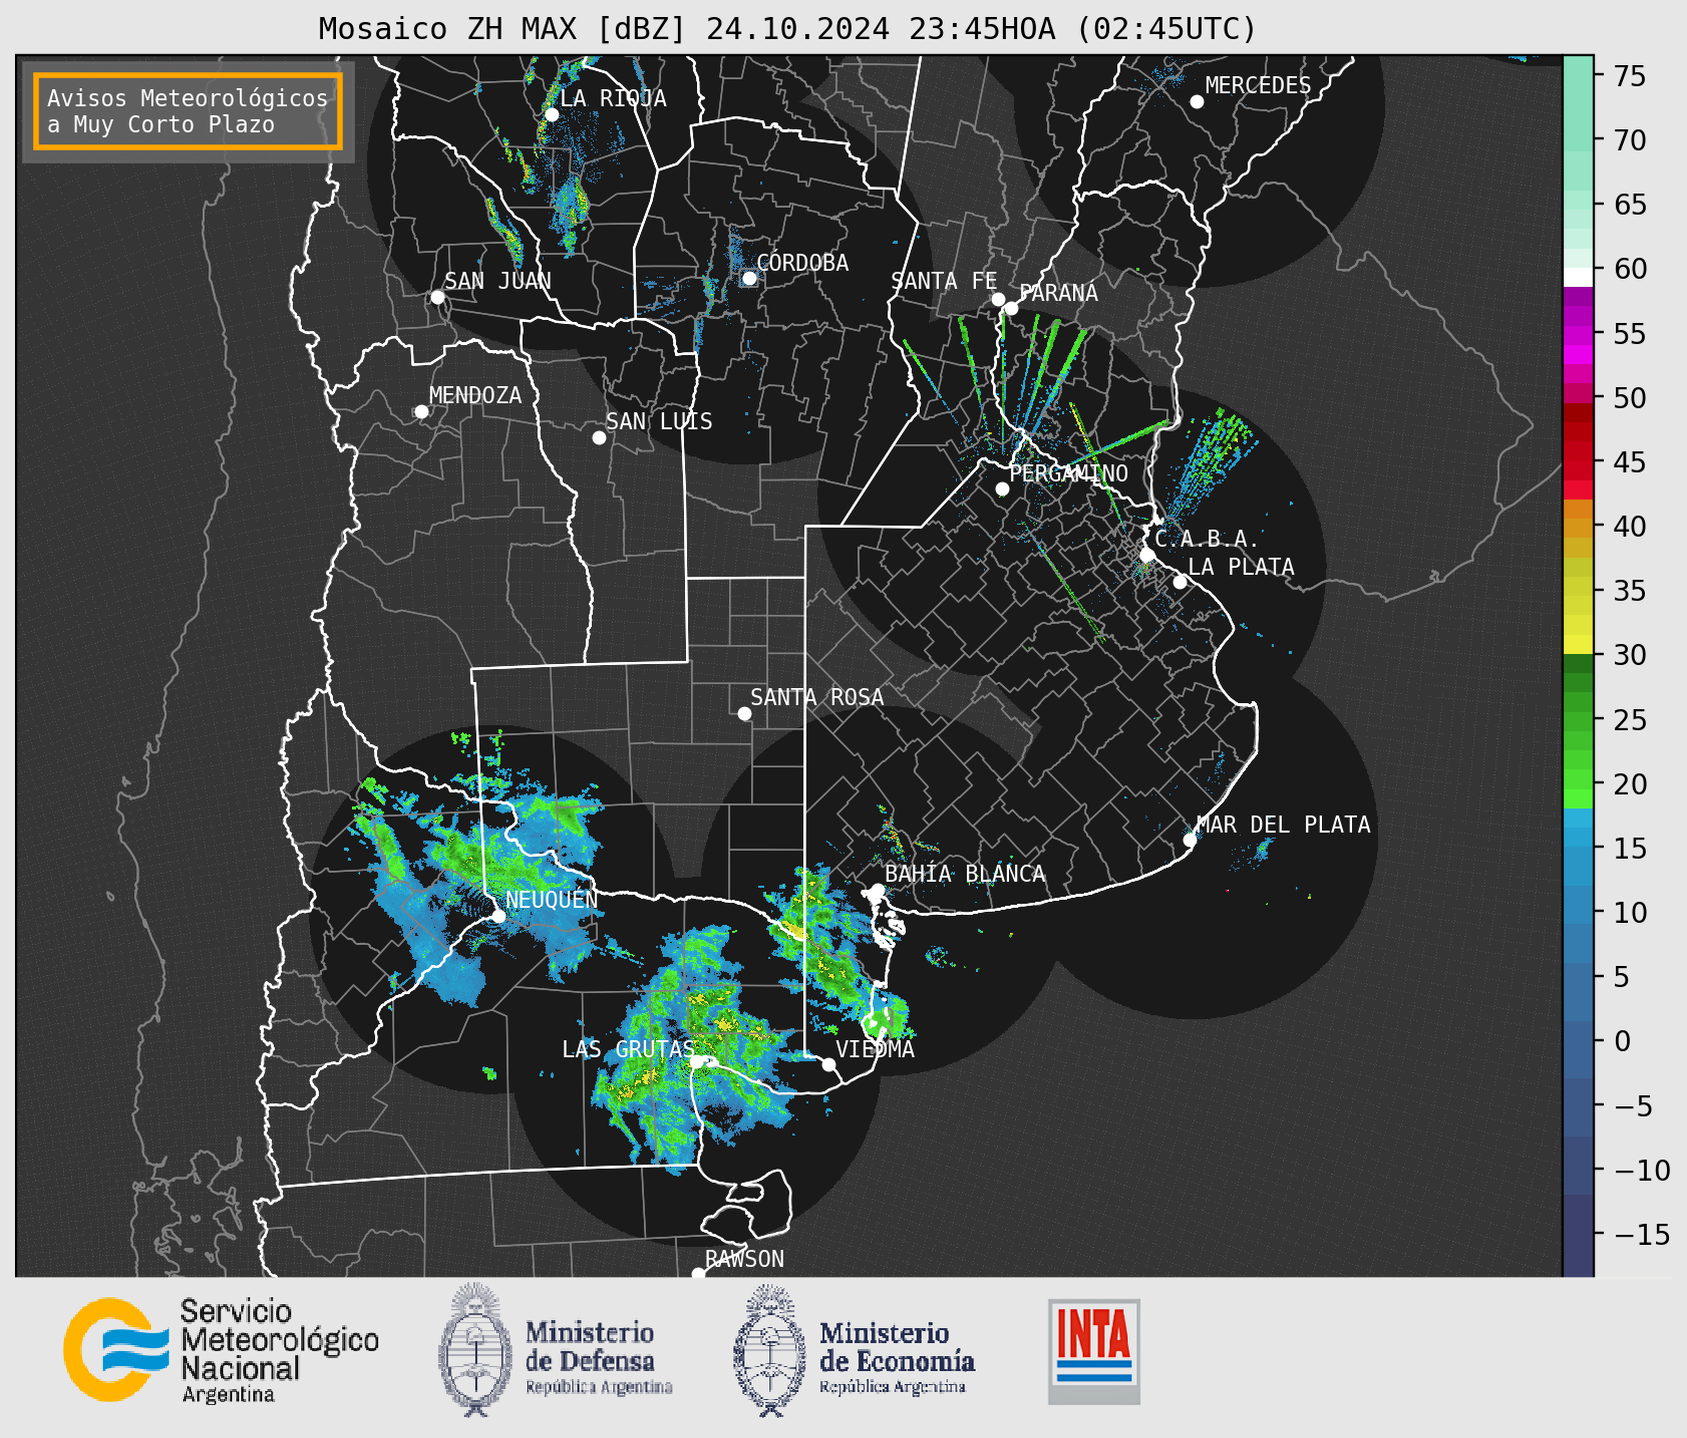The image size is (1687, 1438).
Task: Click the INTA logo
Action: (x=1094, y=1351)
